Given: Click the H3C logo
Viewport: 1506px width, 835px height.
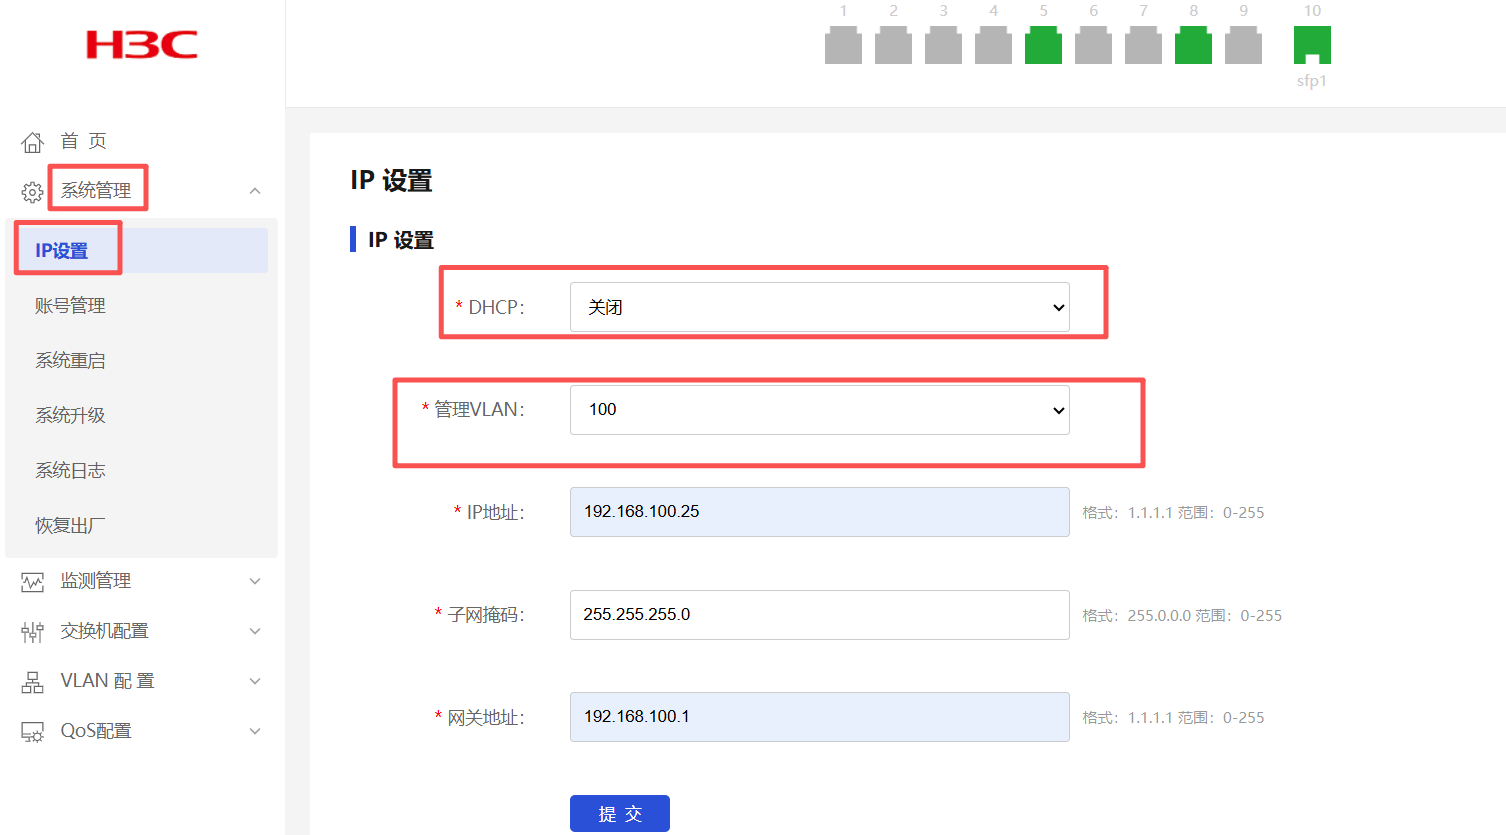Looking at the screenshot, I should [x=141, y=45].
